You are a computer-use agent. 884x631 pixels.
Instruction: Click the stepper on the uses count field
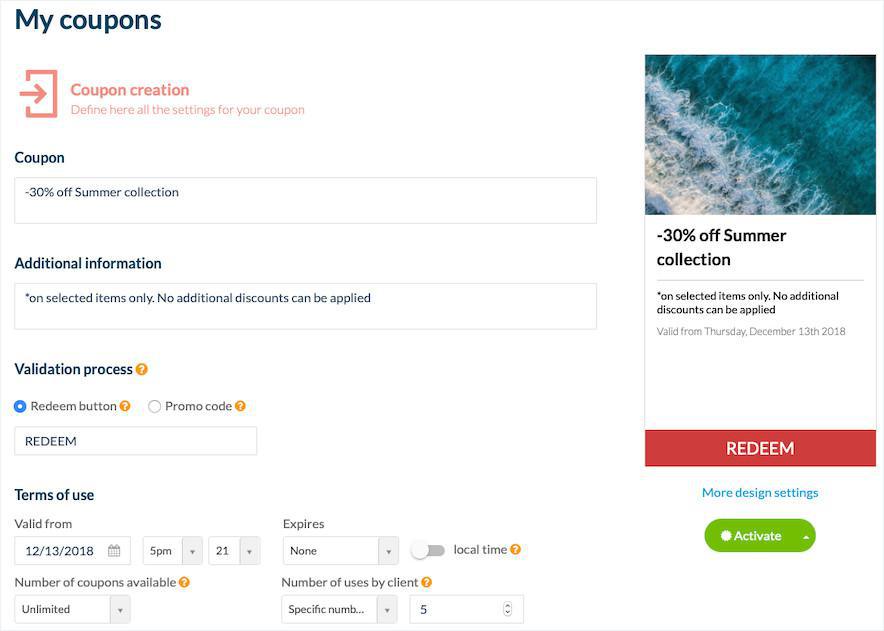coord(507,609)
